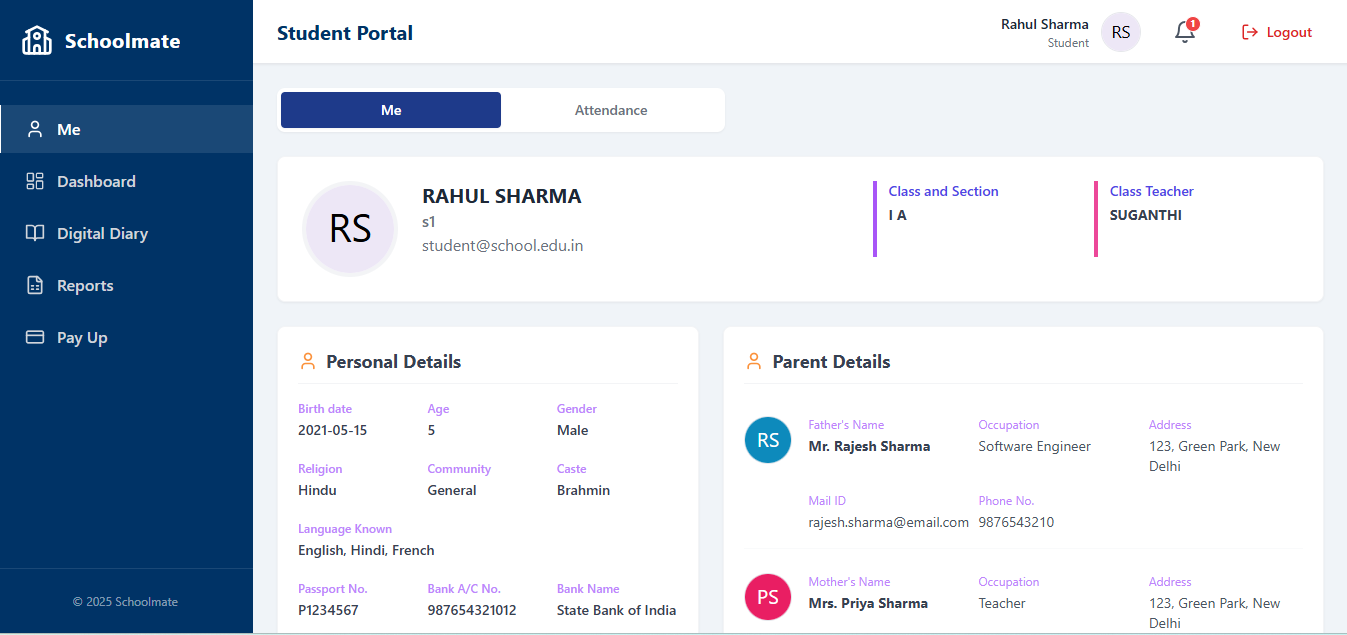
Task: Click the bank account number 987654321012
Action: tap(472, 610)
